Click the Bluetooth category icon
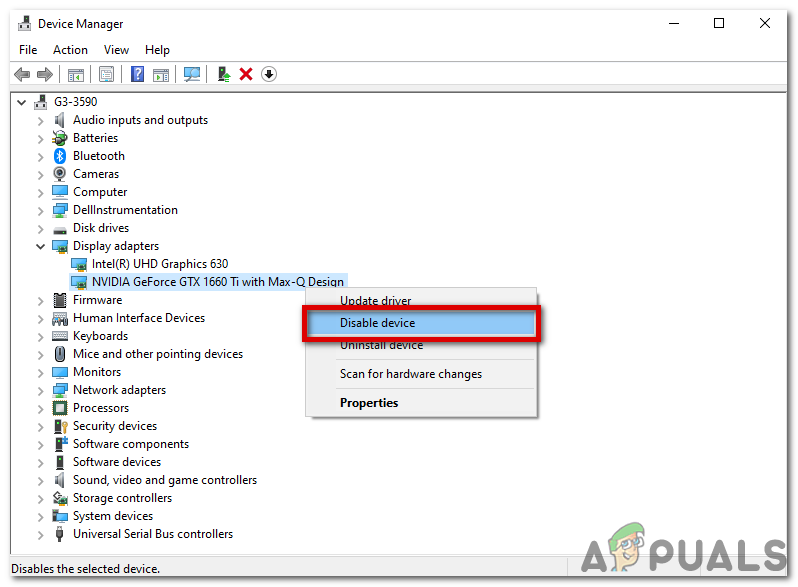This screenshot has width=798, height=587. tap(60, 156)
